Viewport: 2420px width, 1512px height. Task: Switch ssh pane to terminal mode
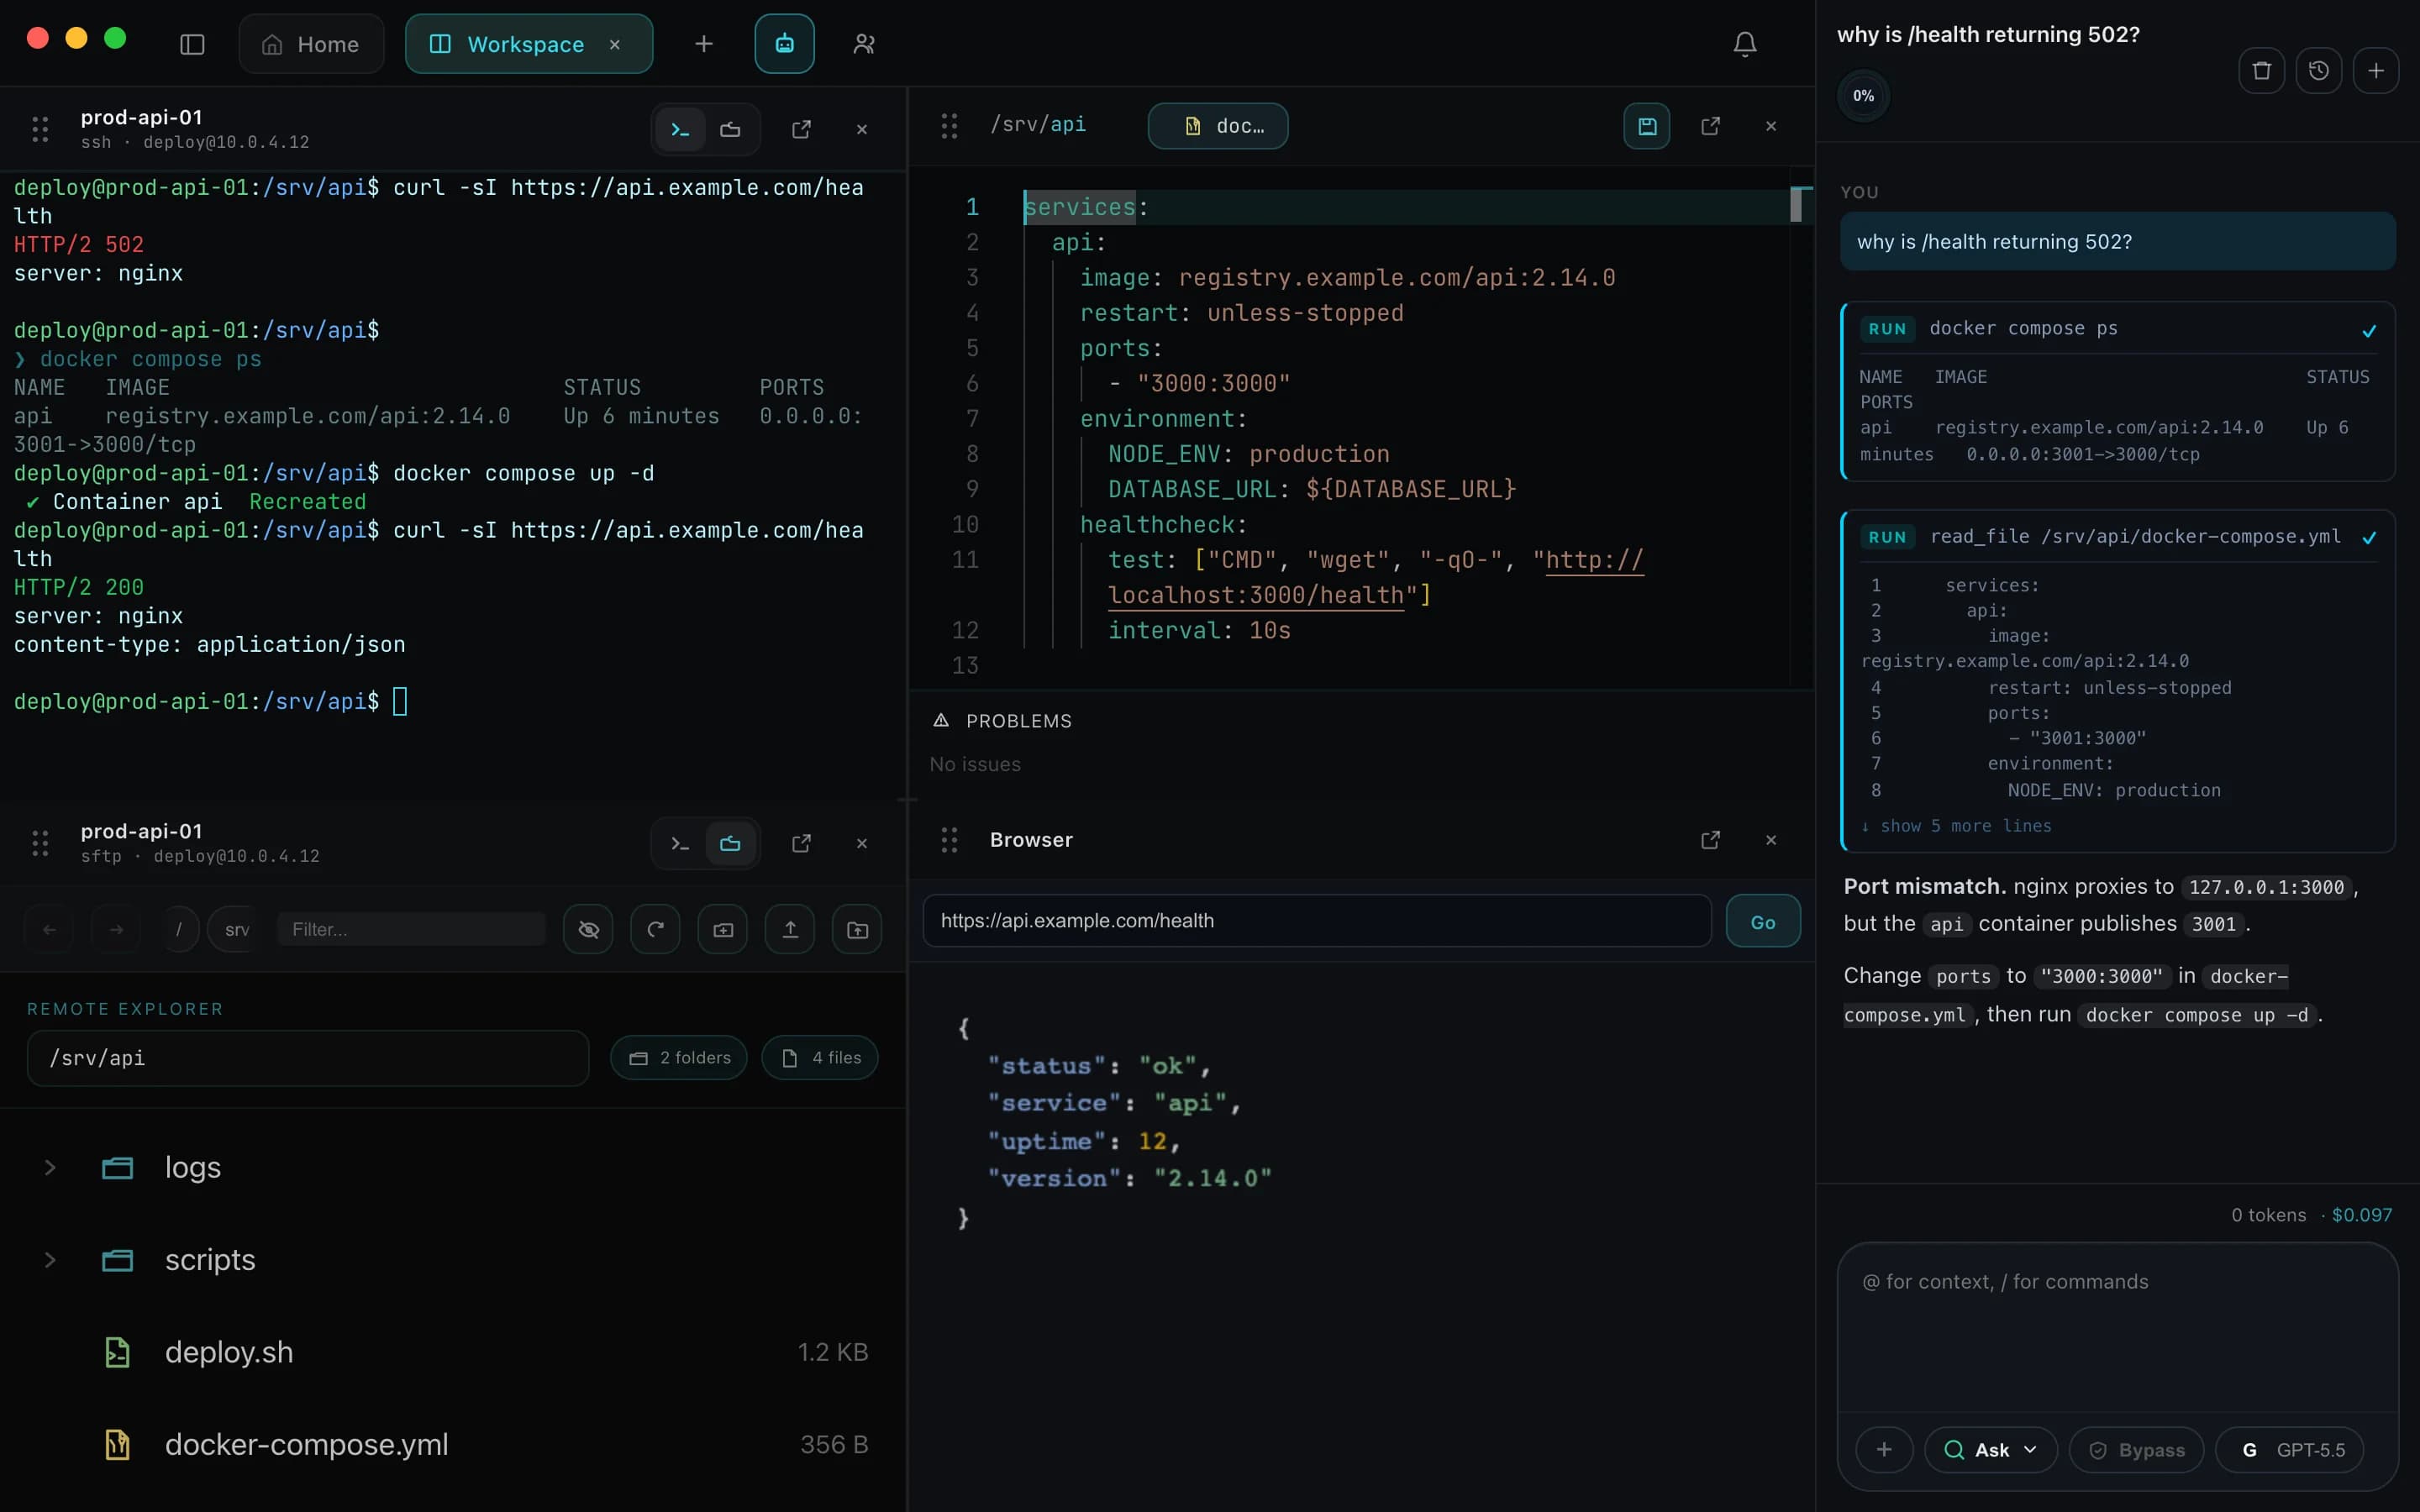680,130
